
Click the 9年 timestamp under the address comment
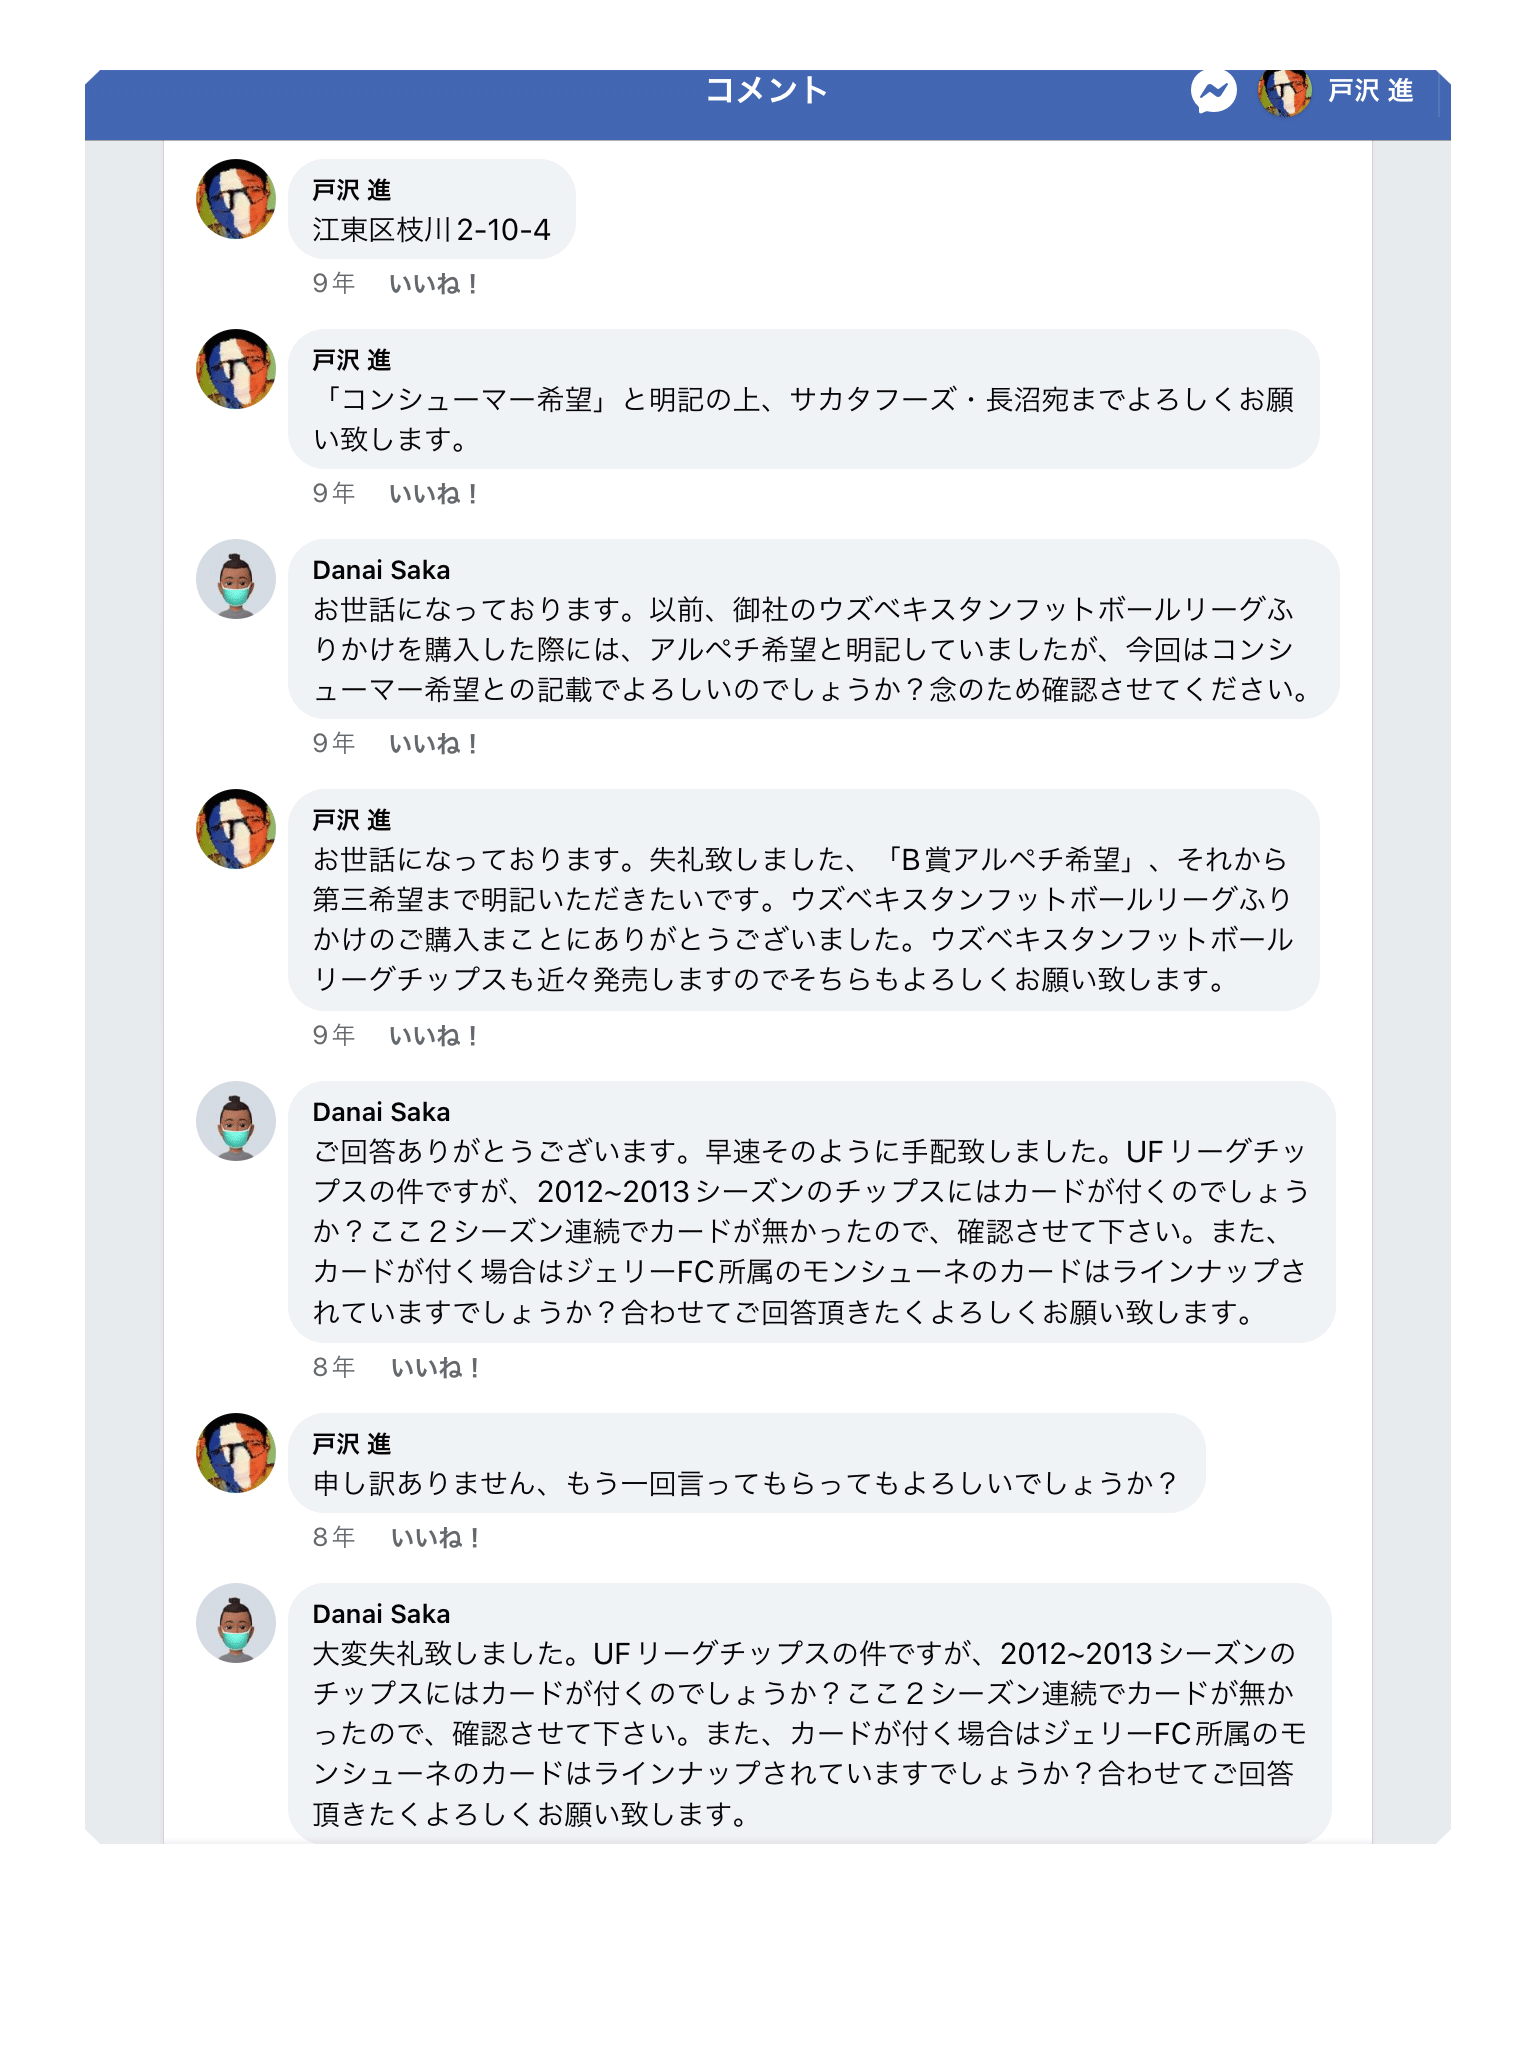point(333,284)
